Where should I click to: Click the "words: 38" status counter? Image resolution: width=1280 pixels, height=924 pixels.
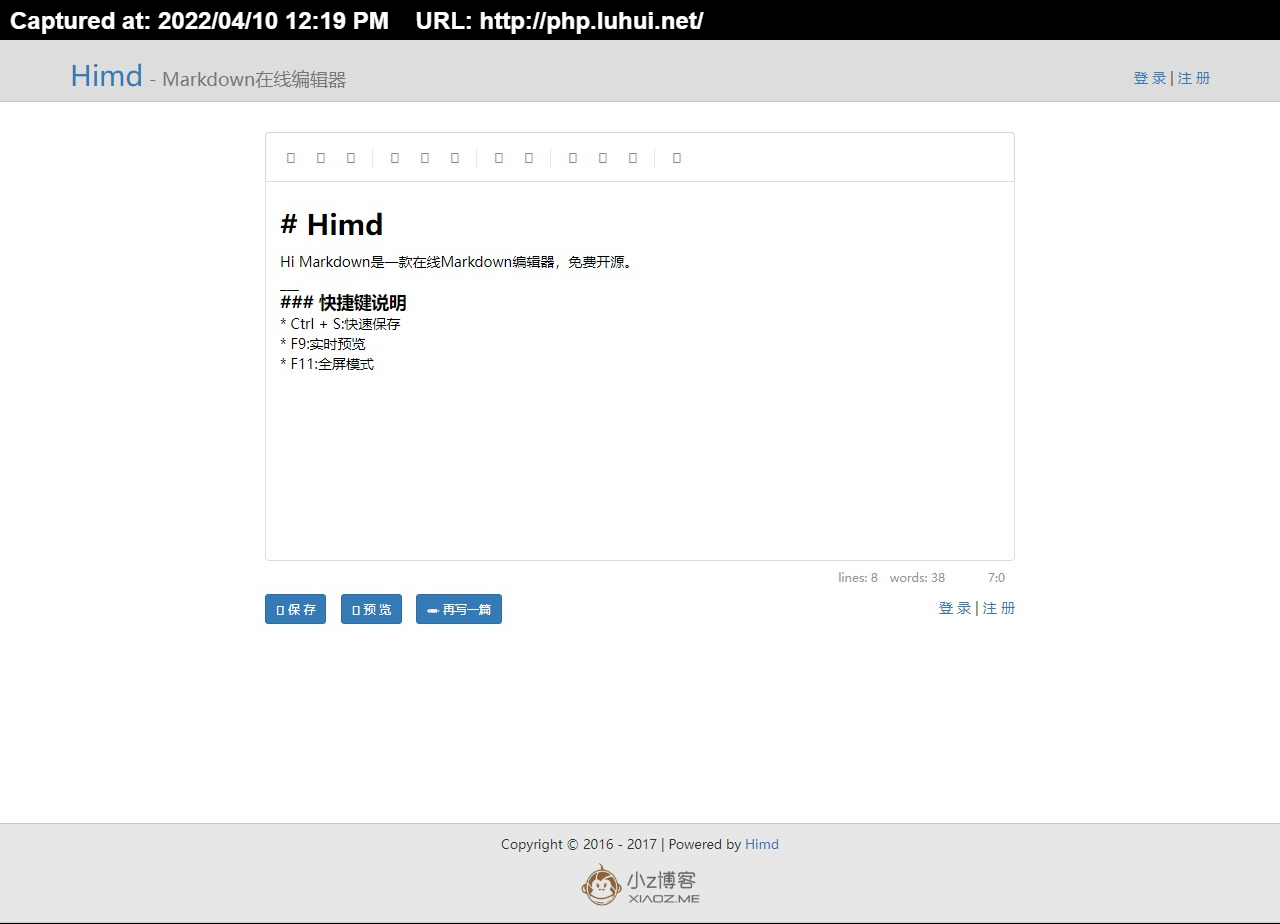point(917,578)
